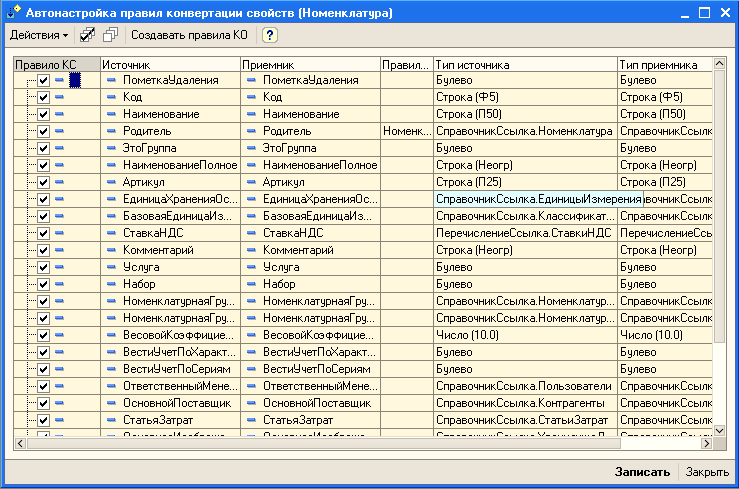Click the horizontal scrollbar thumb
This screenshot has width=739, height=489.
pyautogui.click(x=324, y=443)
